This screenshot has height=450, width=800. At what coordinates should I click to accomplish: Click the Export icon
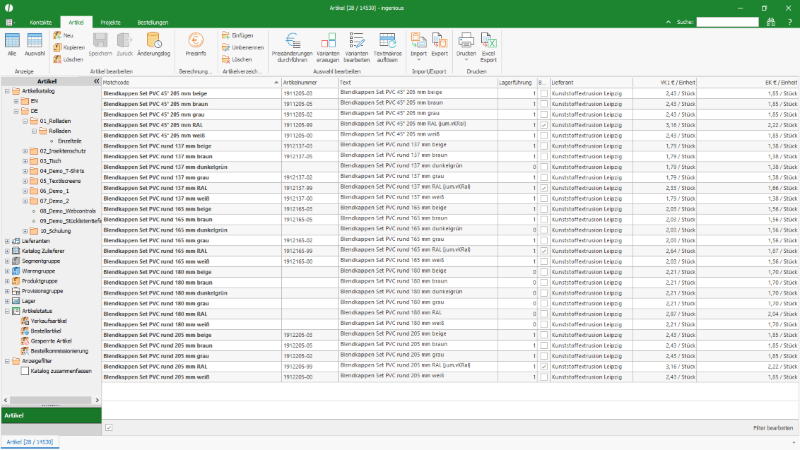pos(439,44)
